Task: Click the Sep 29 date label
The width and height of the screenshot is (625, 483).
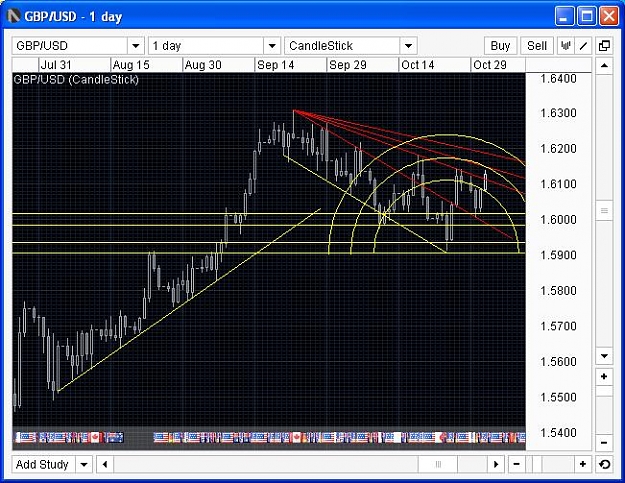Action: pos(348,65)
